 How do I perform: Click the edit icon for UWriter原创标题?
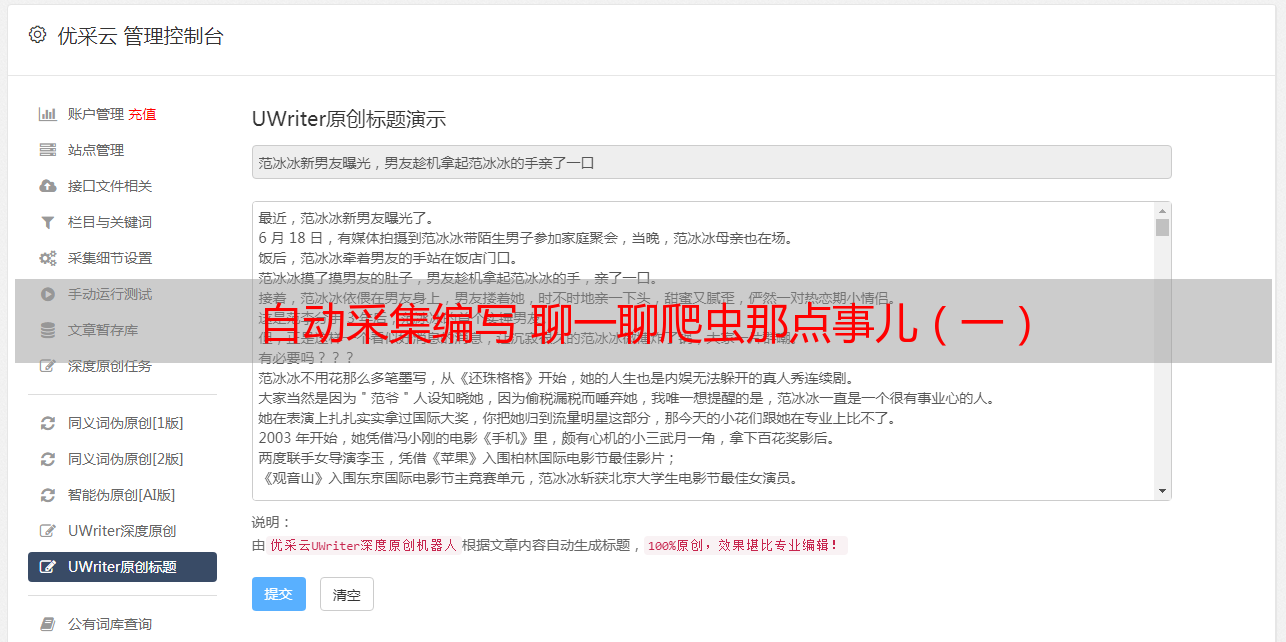coord(47,567)
